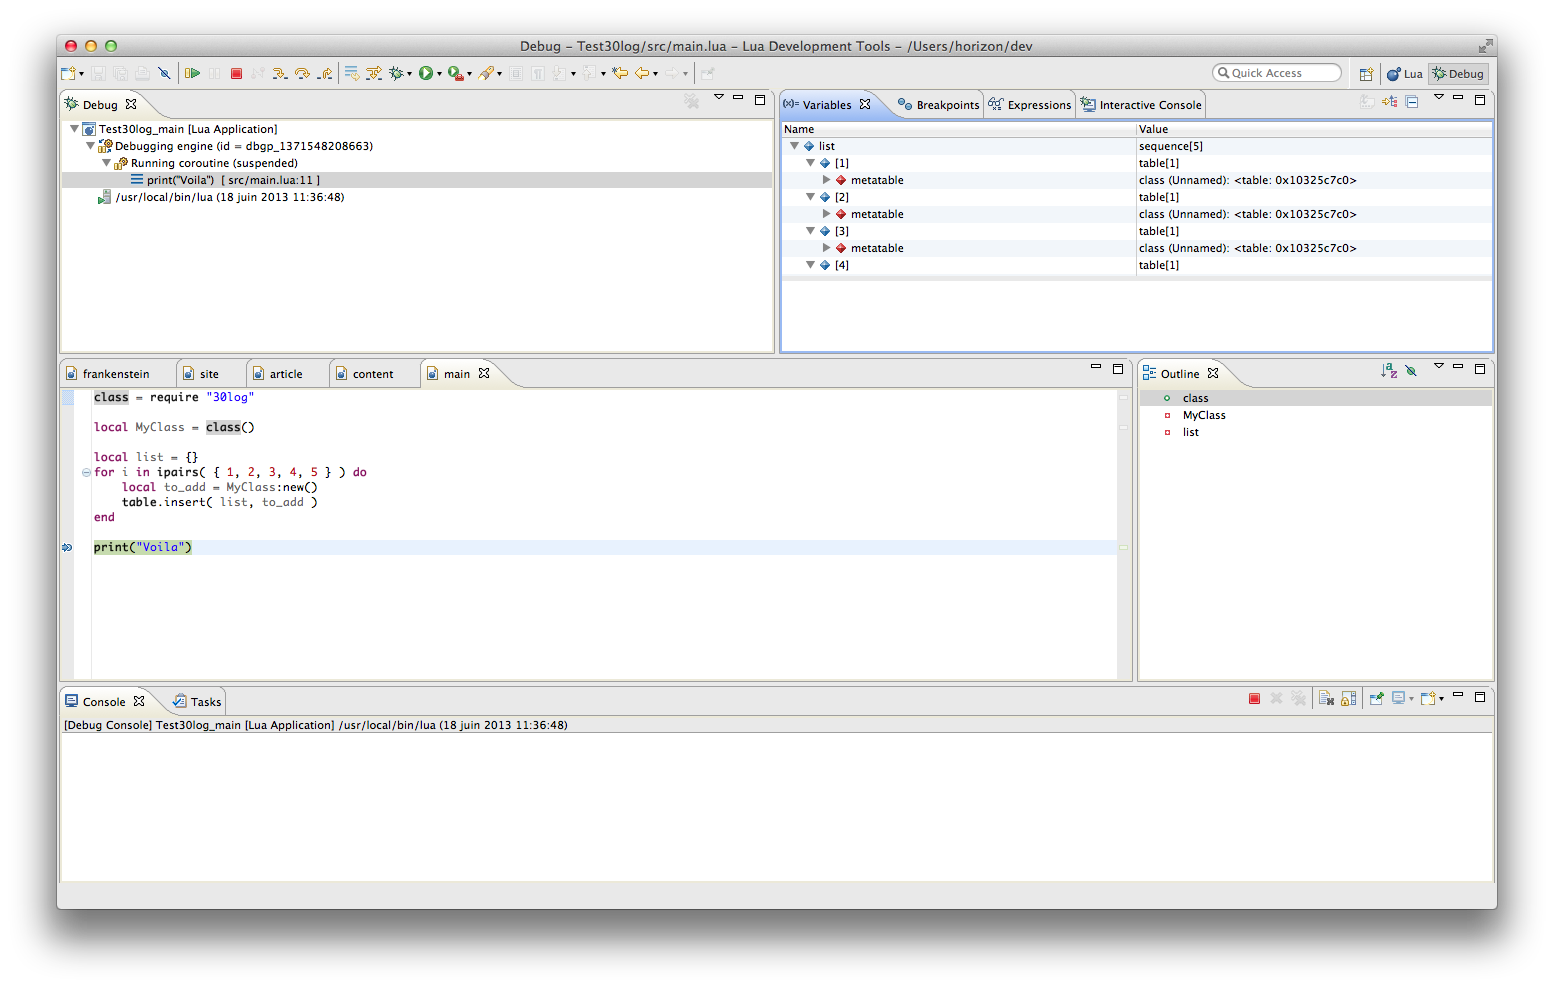
Task: Click the External Tools run icon
Action: (455, 73)
